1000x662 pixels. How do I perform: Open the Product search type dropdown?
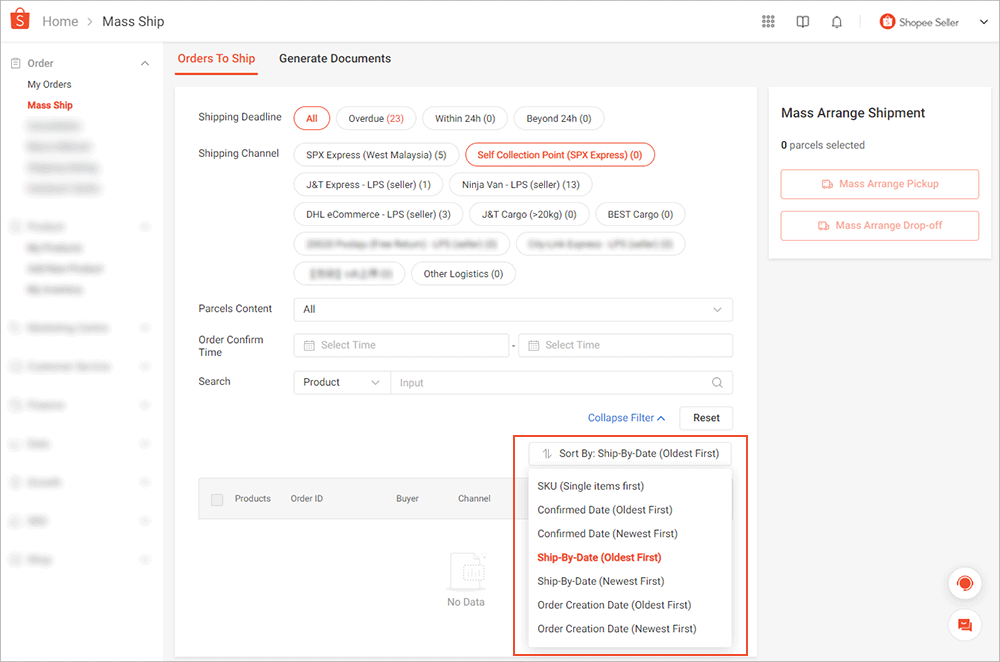coord(341,382)
